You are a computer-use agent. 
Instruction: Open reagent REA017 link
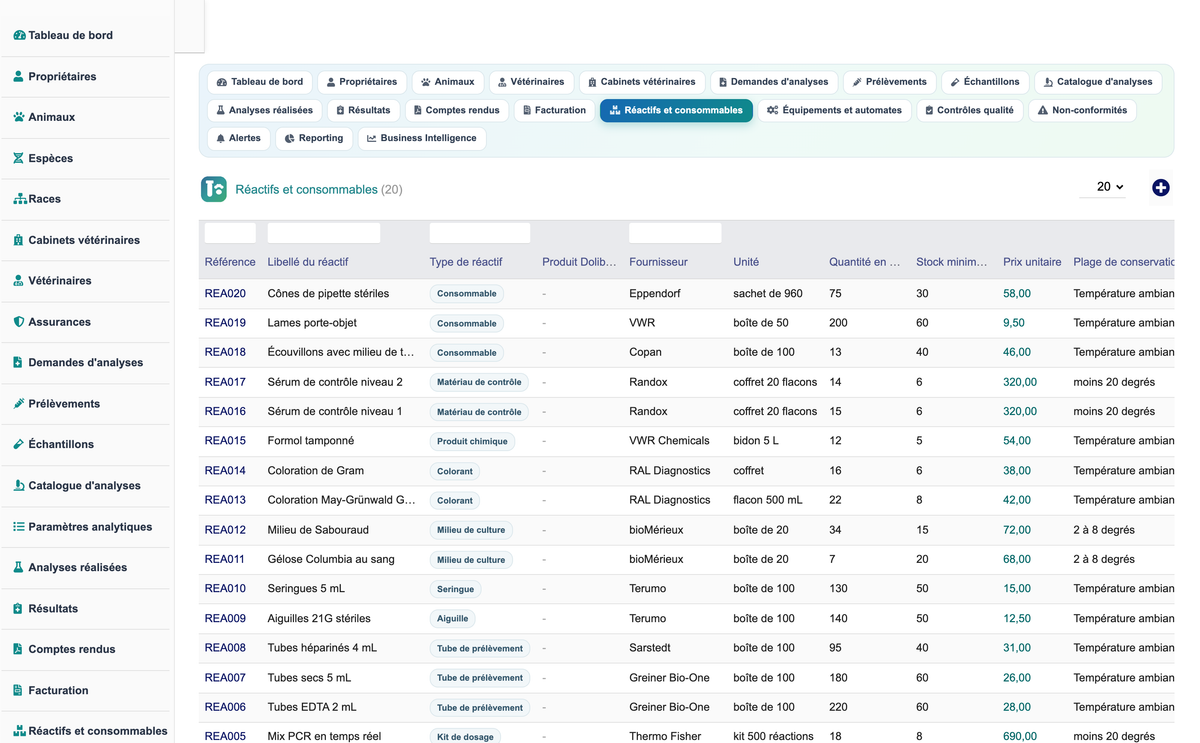pos(225,382)
